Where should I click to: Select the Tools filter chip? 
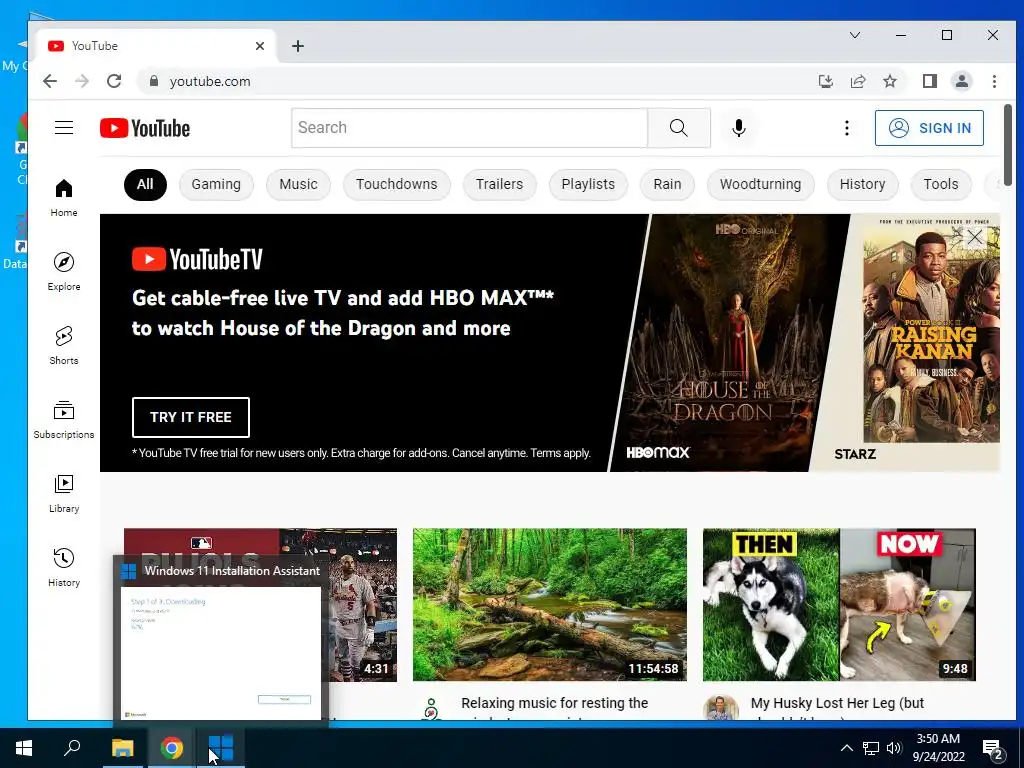(x=941, y=184)
